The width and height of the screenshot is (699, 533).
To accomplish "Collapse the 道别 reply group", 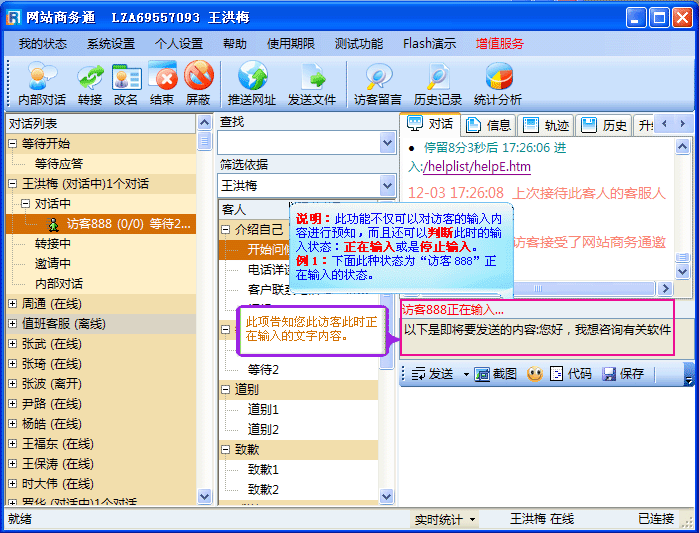I will 226,389.
